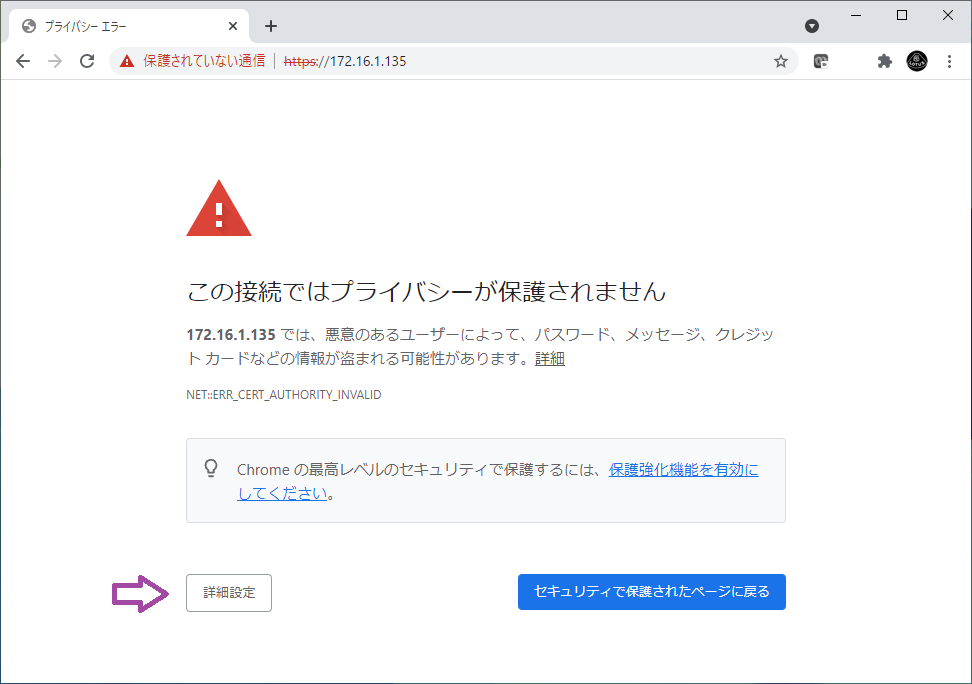Go back to the previous page
This screenshot has height=684, width=972.
[x=23, y=61]
